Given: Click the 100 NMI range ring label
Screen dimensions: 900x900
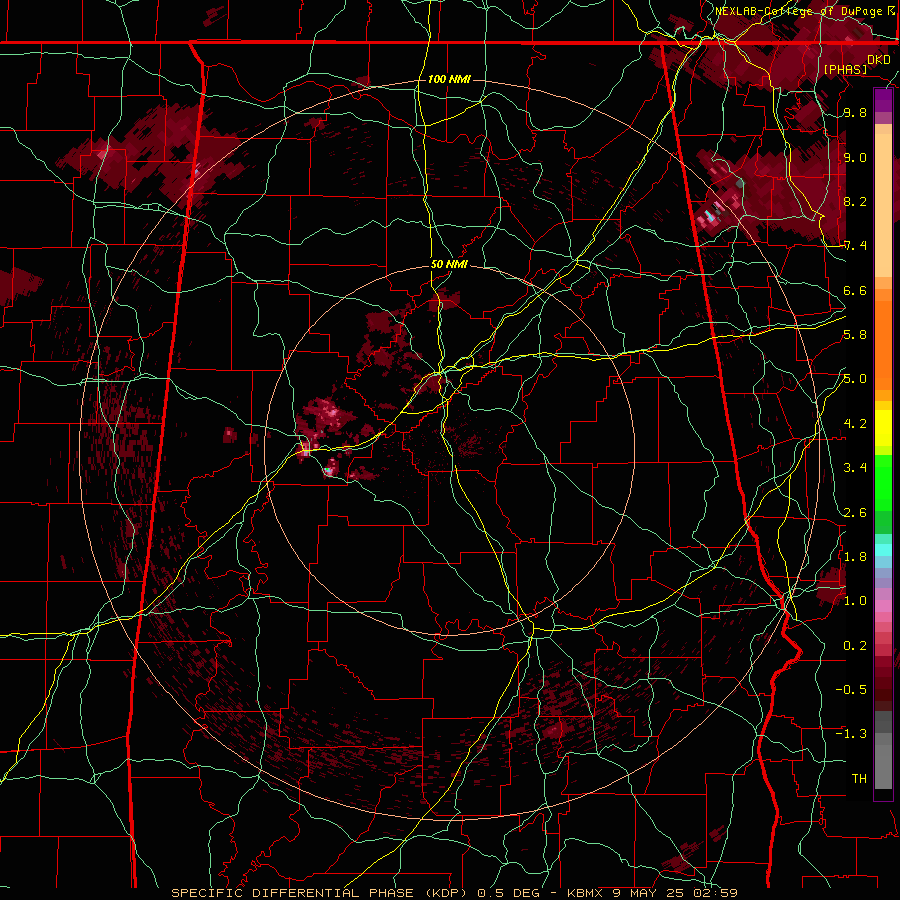Looking at the screenshot, I should pos(449,79).
